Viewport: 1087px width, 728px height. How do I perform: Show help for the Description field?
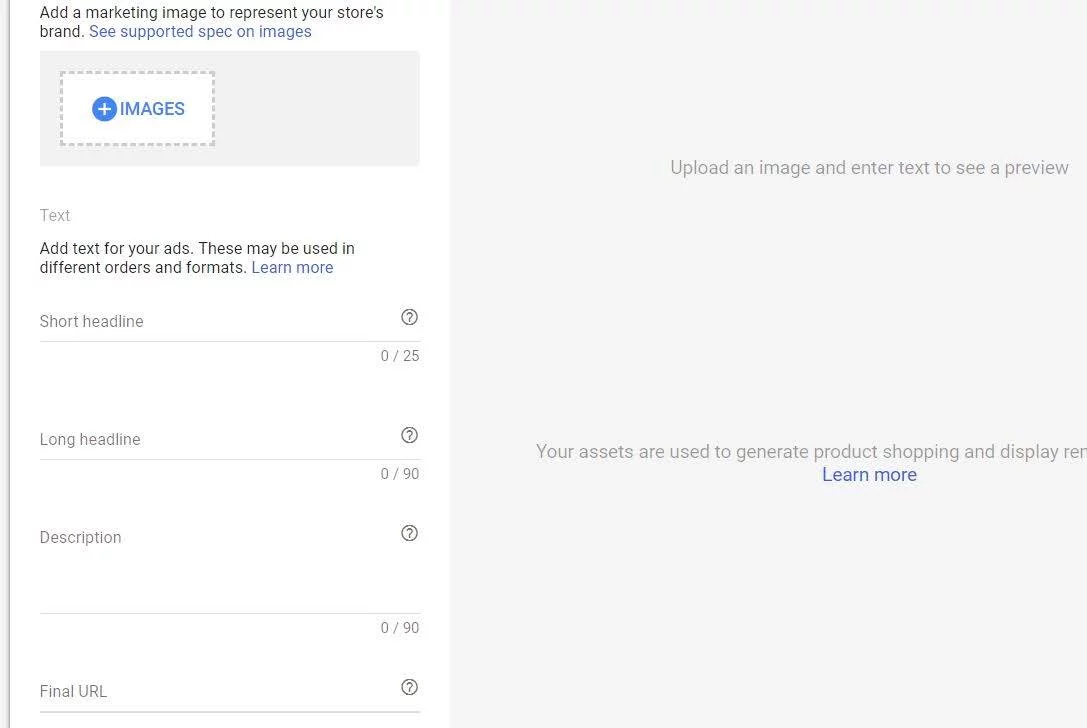tap(409, 533)
